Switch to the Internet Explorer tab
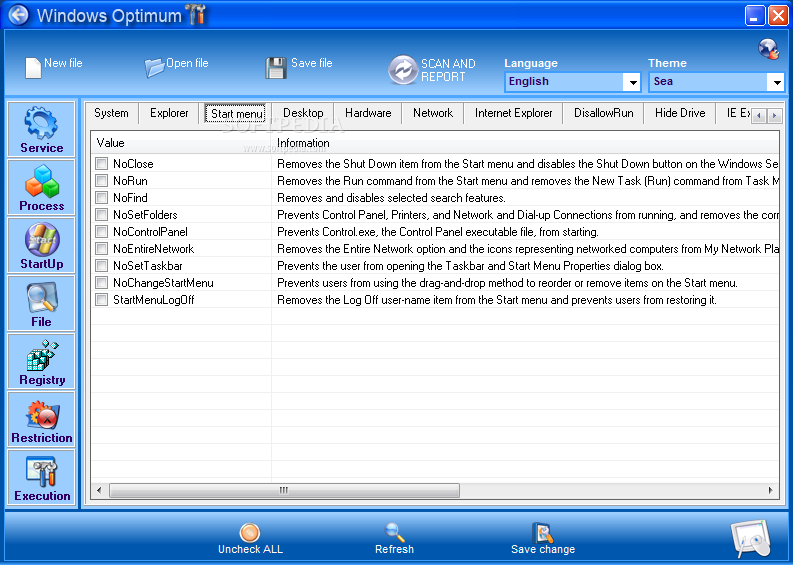 tap(513, 113)
